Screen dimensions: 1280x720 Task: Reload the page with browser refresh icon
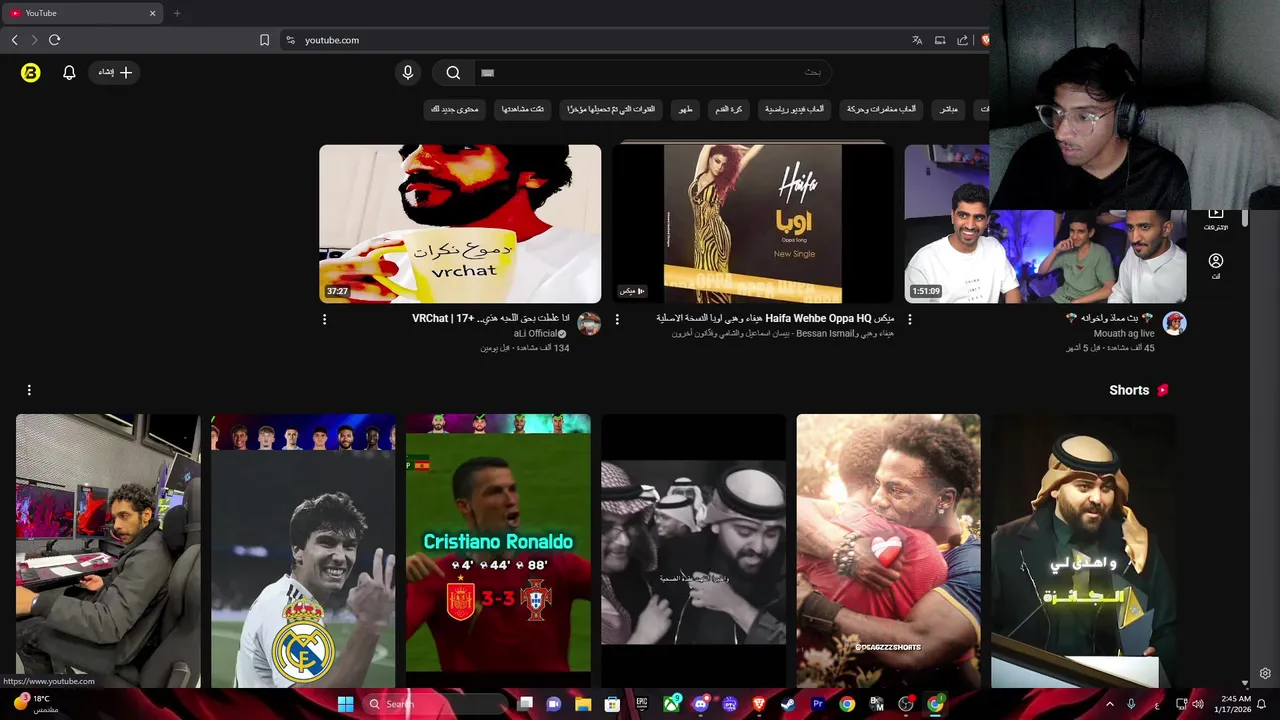pyautogui.click(x=54, y=40)
